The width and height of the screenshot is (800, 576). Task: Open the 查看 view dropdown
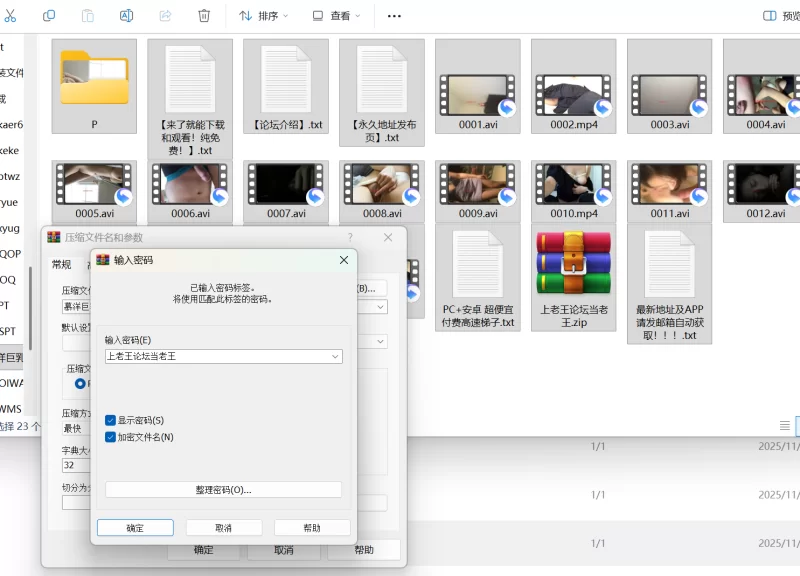tap(336, 16)
